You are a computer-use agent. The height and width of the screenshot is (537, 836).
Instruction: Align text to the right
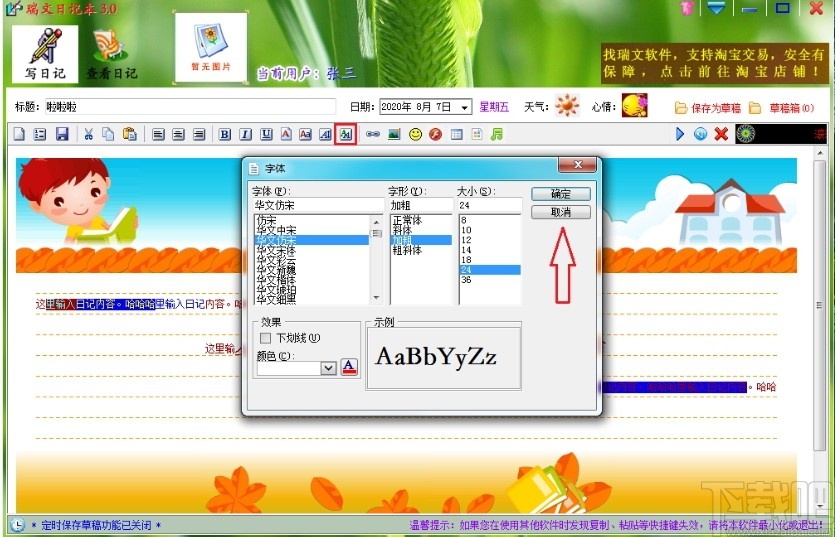(x=199, y=134)
